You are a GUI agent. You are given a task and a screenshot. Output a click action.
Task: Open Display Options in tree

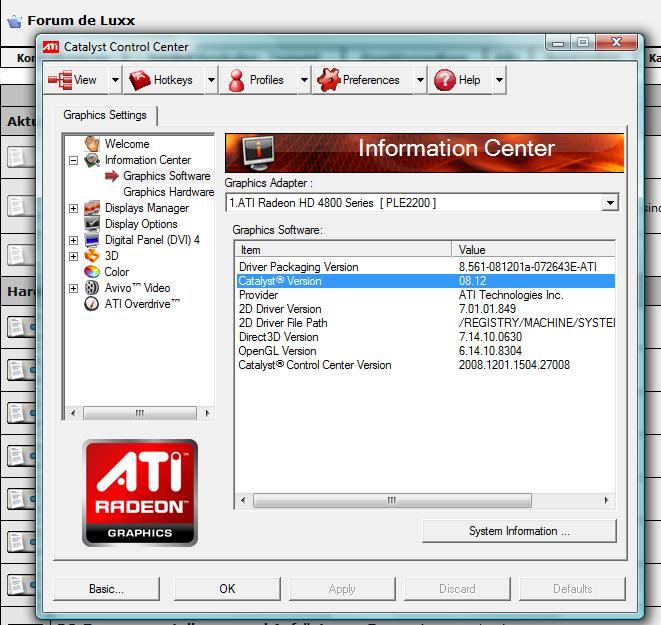pos(141,224)
